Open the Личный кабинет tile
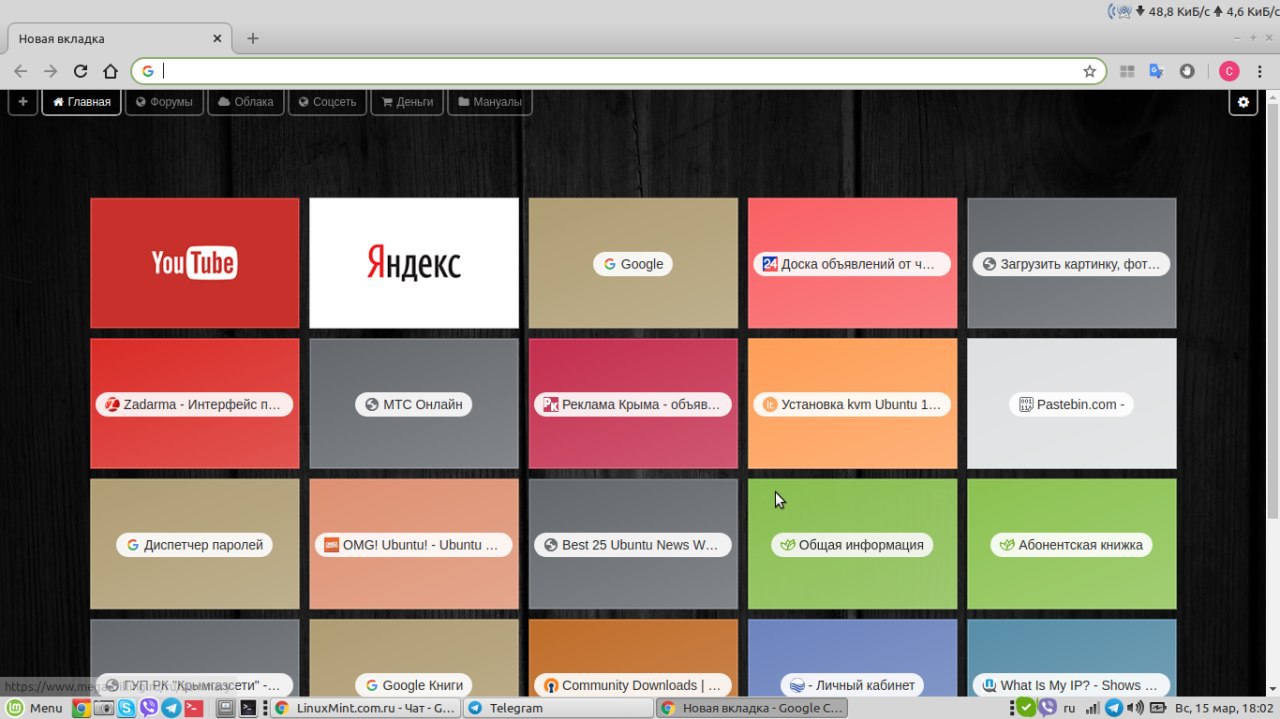The height and width of the screenshot is (719, 1280). (x=853, y=658)
